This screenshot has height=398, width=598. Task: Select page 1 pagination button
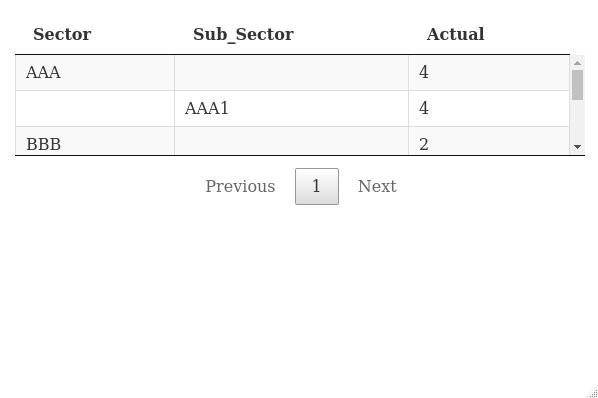(317, 186)
